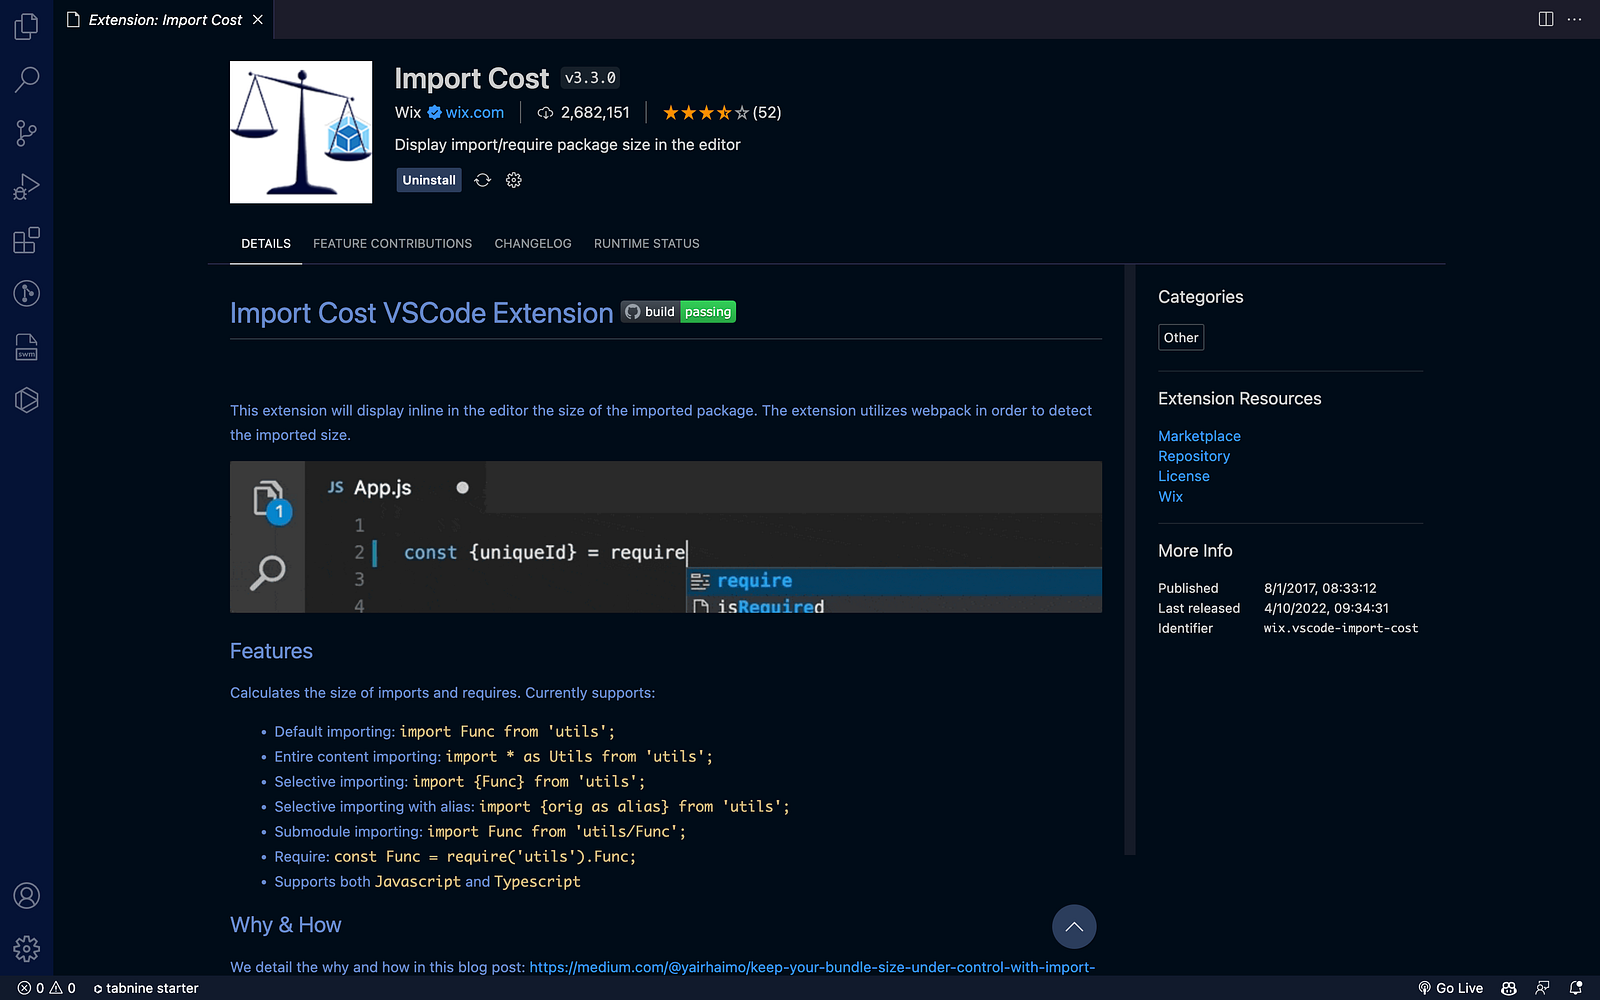The height and width of the screenshot is (1000, 1600).
Task: Open the Source Control view
Action: click(x=27, y=133)
